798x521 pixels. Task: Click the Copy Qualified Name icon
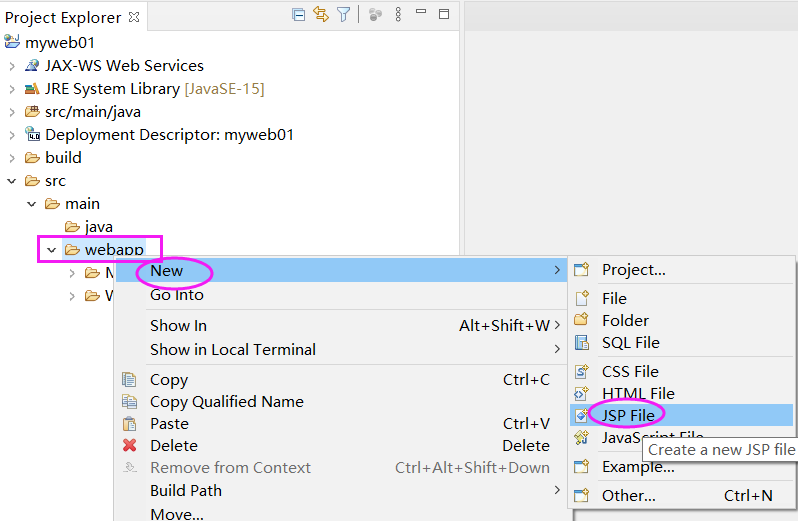point(129,401)
